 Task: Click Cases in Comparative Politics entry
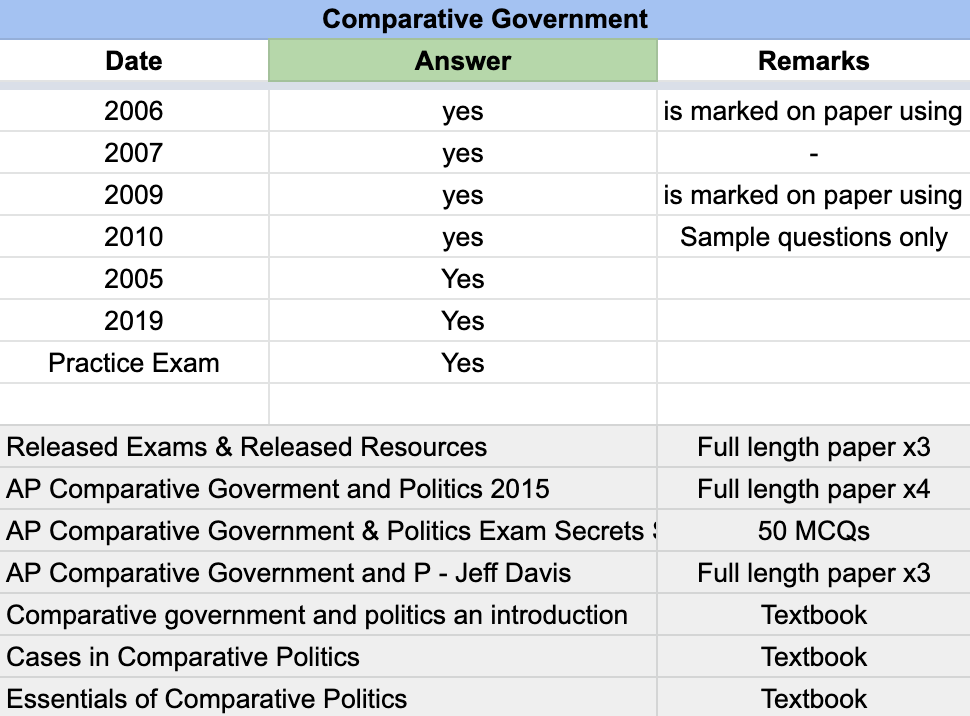(x=183, y=657)
